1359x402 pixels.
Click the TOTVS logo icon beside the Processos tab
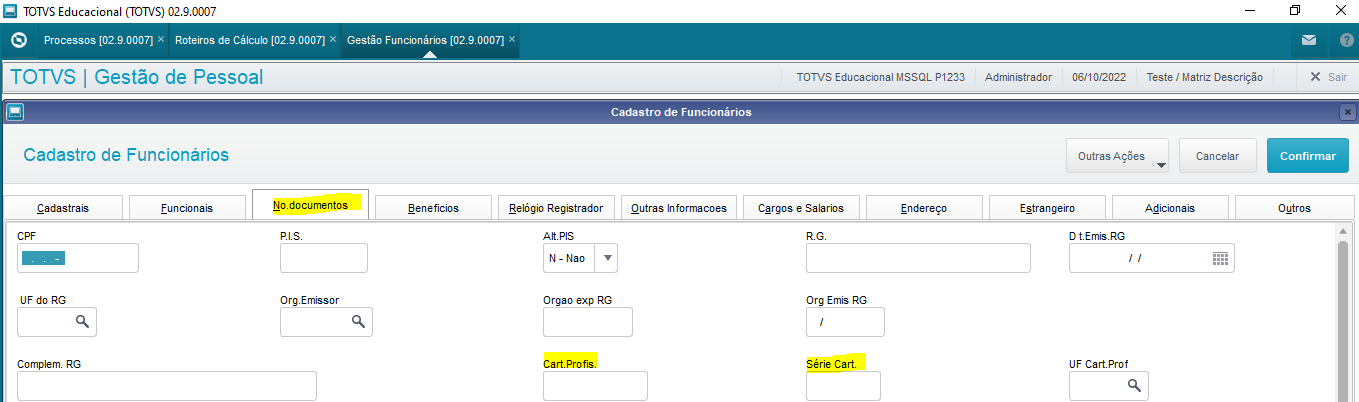[x=18, y=40]
